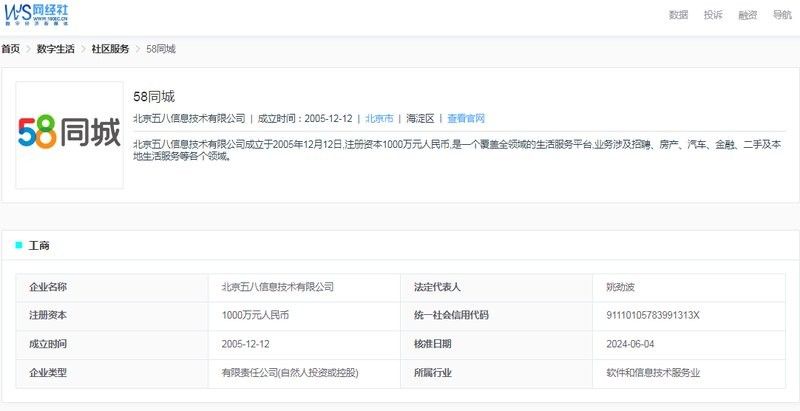Select the 核准日期 label cell
800x411 pixels.
tap(497, 344)
